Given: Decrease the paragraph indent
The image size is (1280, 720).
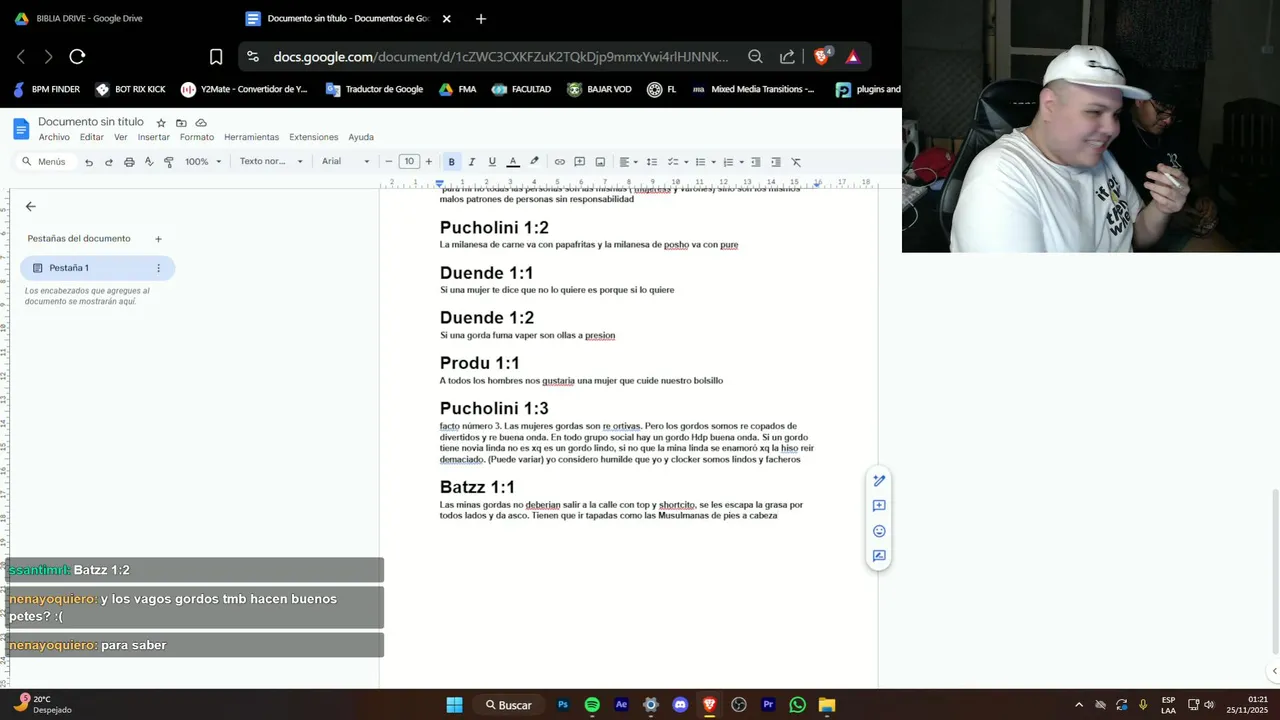Looking at the screenshot, I should pos(756,162).
